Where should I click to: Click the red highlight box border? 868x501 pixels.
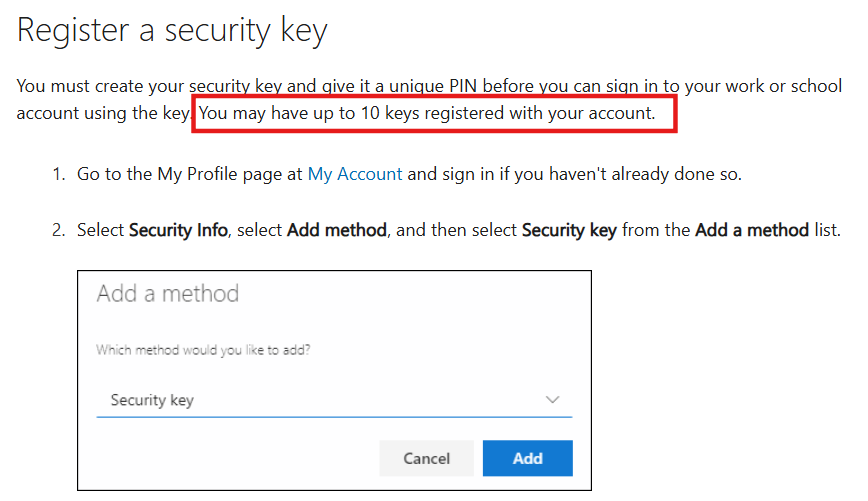pos(677,114)
